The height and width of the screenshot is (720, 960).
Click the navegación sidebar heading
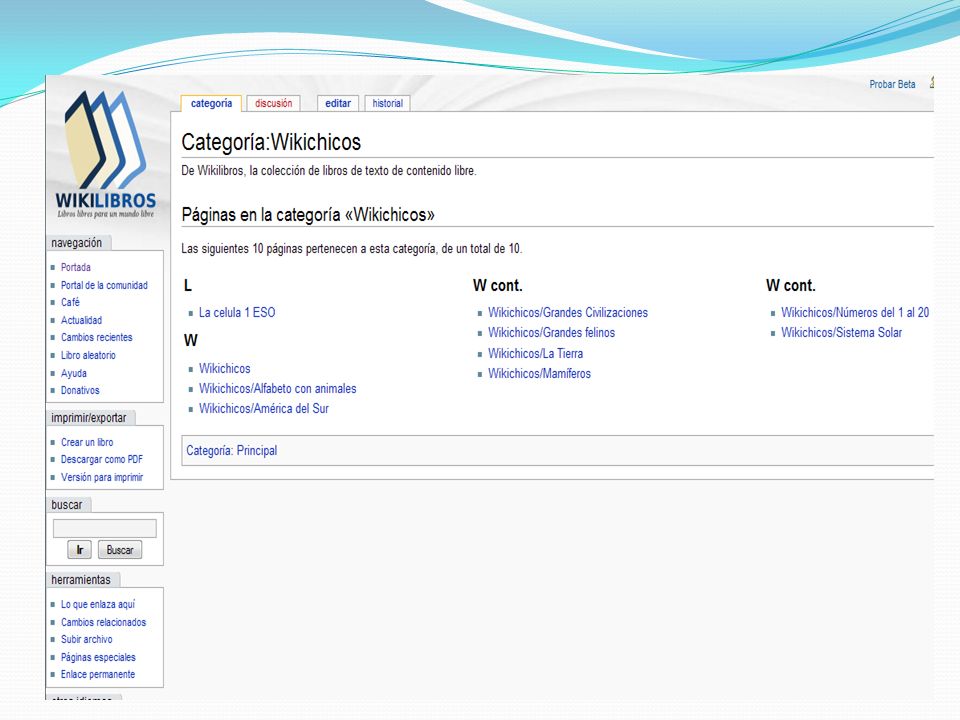[x=77, y=243]
